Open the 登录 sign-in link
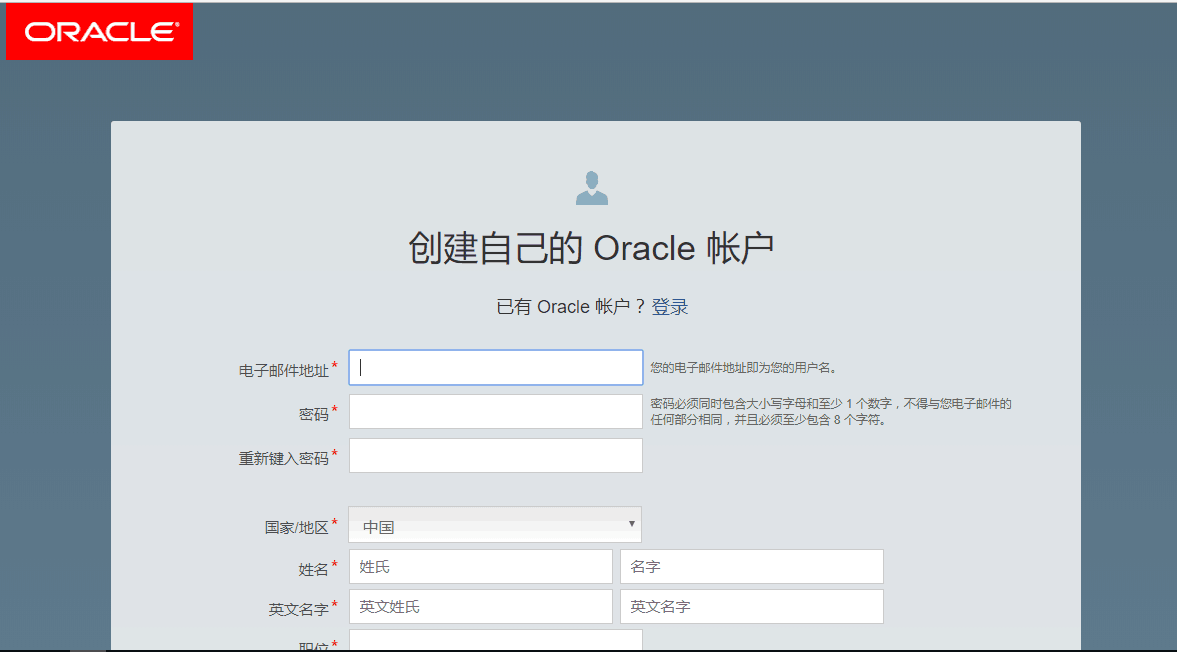The width and height of the screenshot is (1177, 652). [670, 307]
